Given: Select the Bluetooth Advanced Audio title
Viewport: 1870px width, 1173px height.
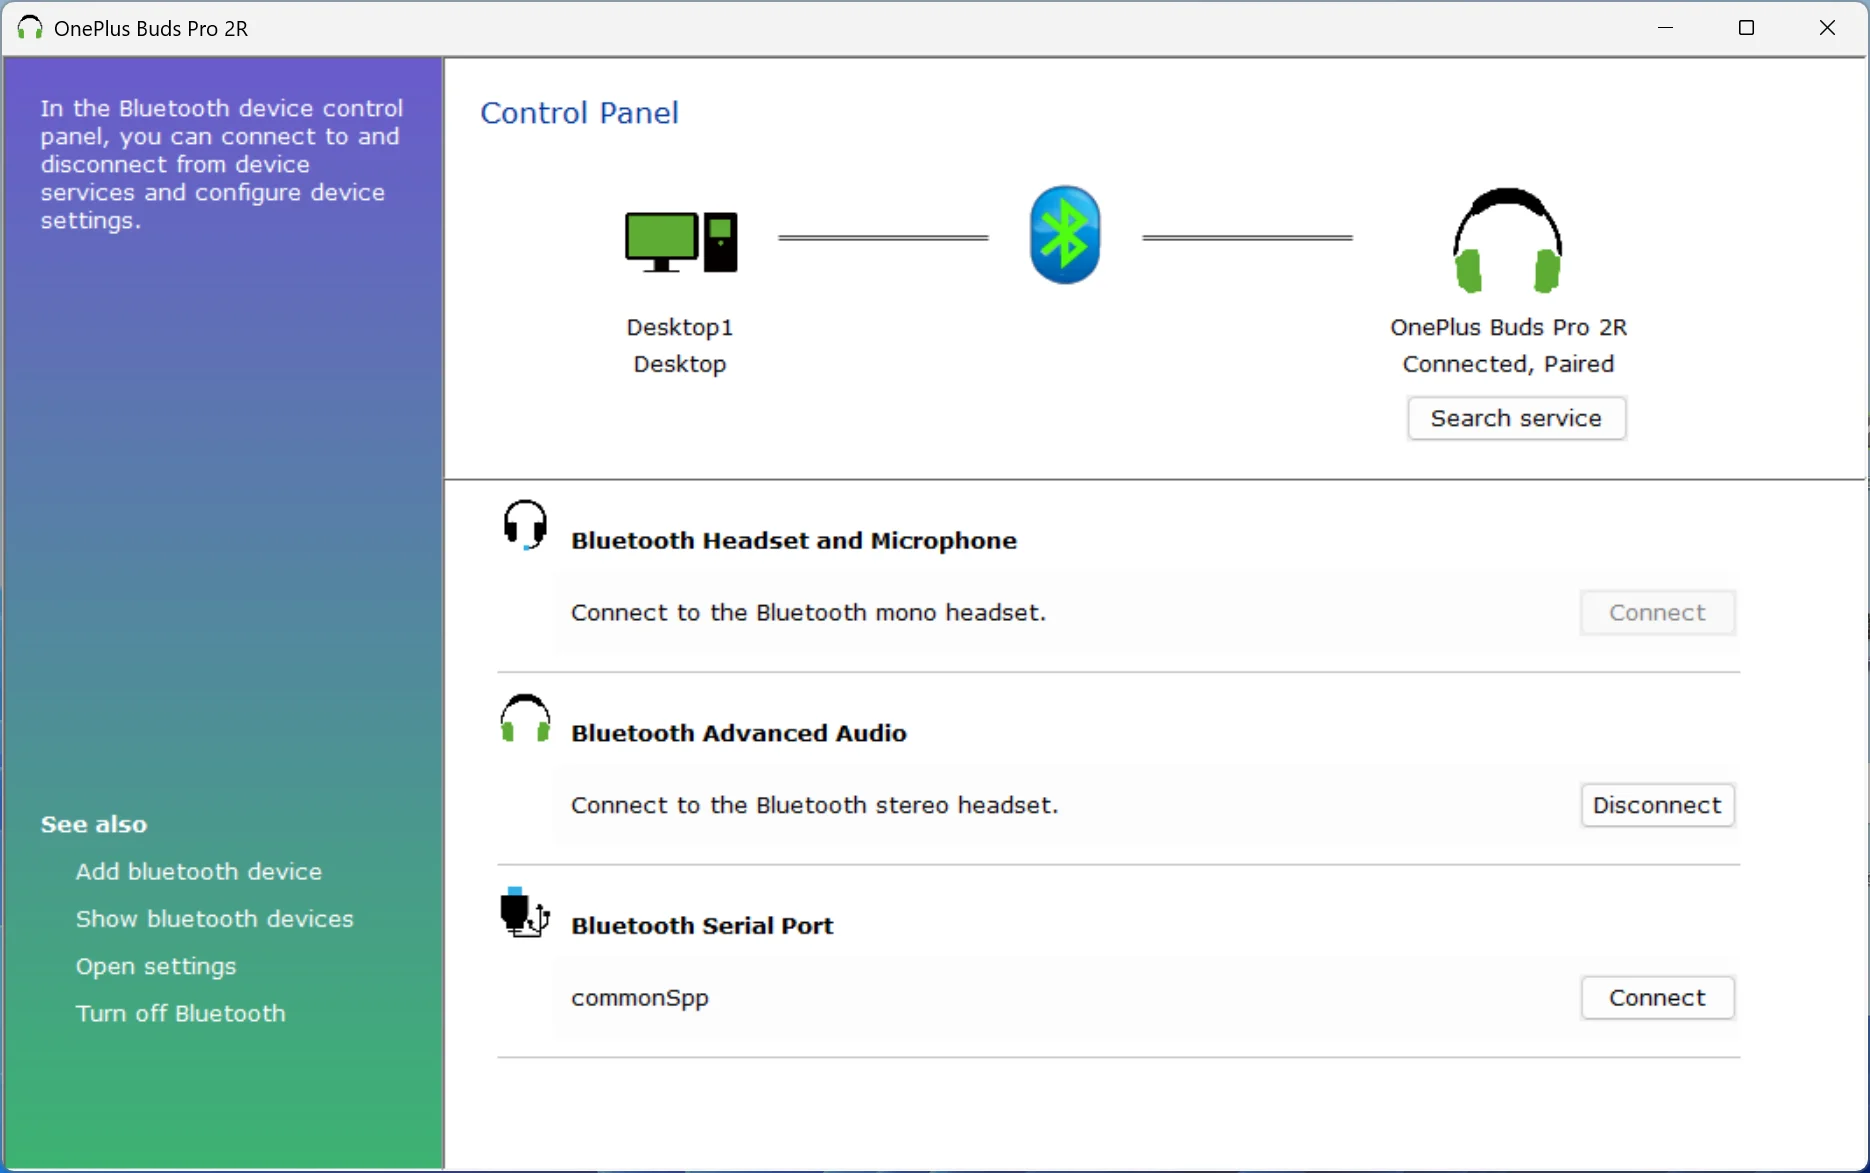Looking at the screenshot, I should pos(739,733).
